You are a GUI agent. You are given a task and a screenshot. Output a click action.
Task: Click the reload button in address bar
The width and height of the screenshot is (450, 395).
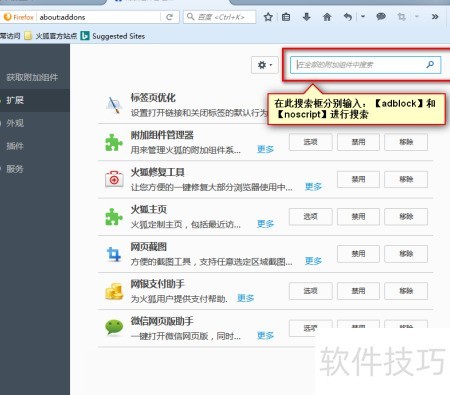pos(169,17)
